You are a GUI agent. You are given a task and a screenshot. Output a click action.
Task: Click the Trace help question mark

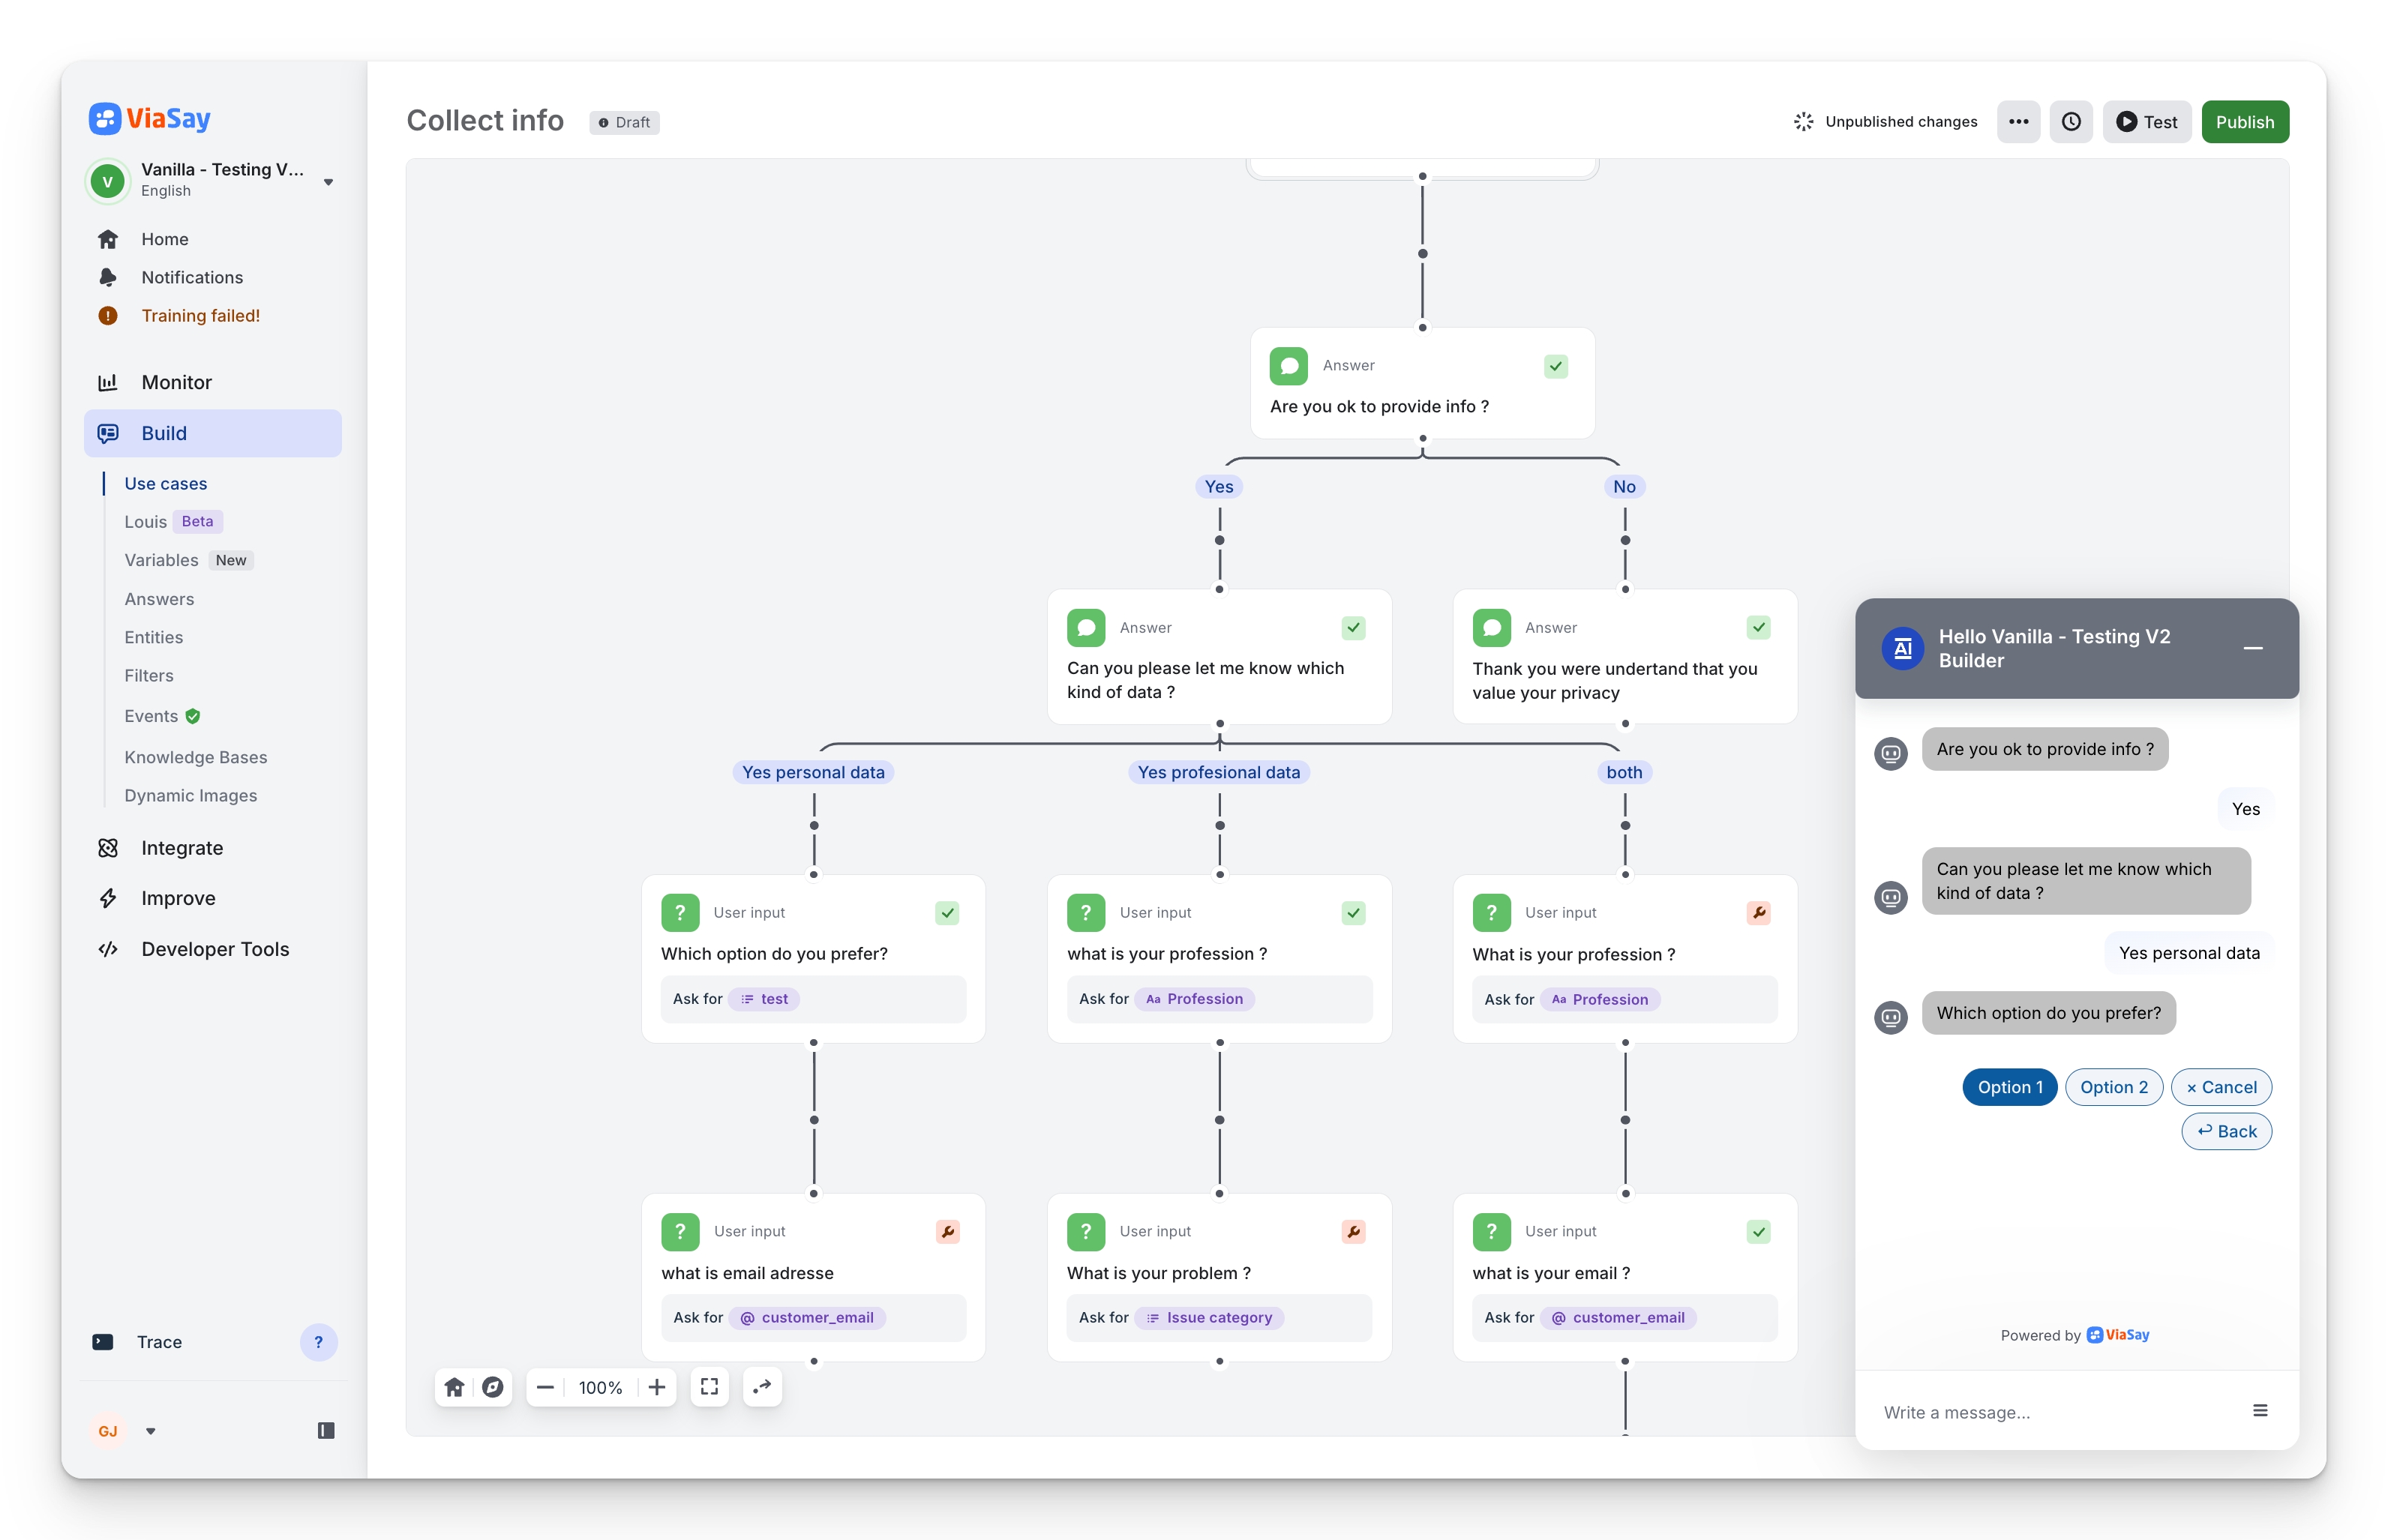click(x=318, y=1342)
